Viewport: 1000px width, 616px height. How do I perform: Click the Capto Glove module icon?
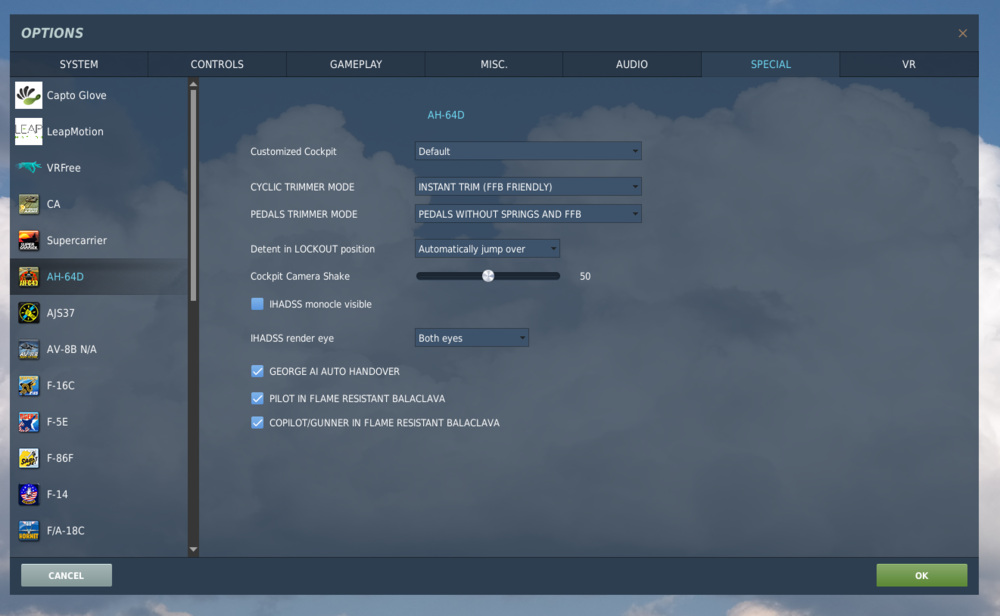[x=29, y=95]
